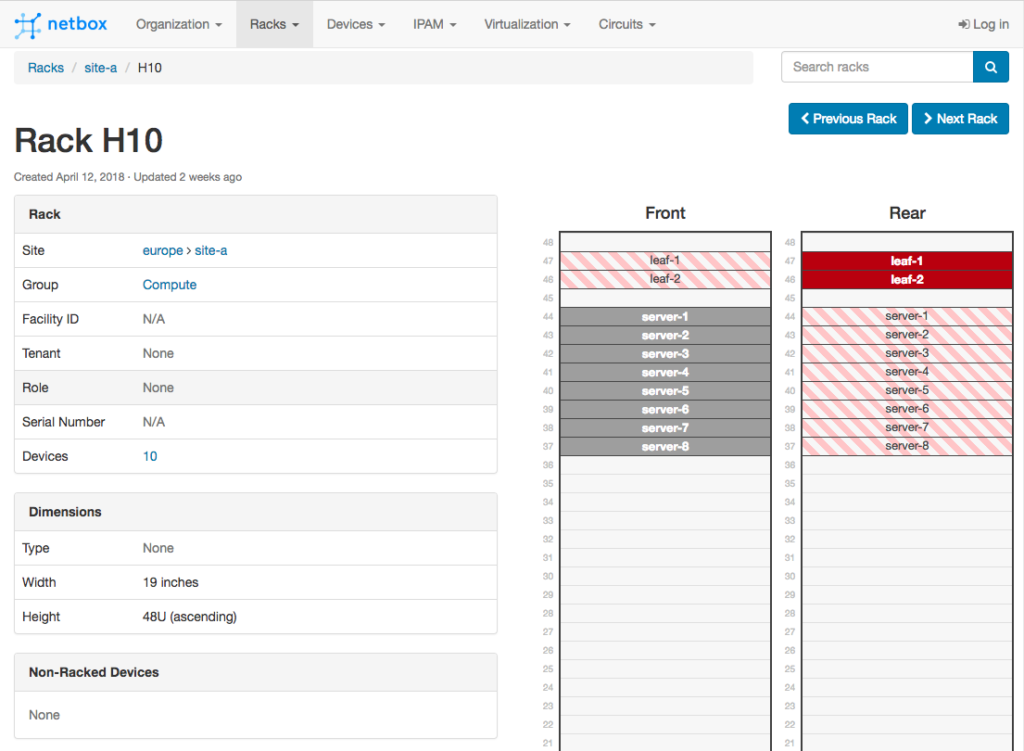The height and width of the screenshot is (751, 1024).
Task: Open the Organization dropdown menu
Action: coord(179,24)
